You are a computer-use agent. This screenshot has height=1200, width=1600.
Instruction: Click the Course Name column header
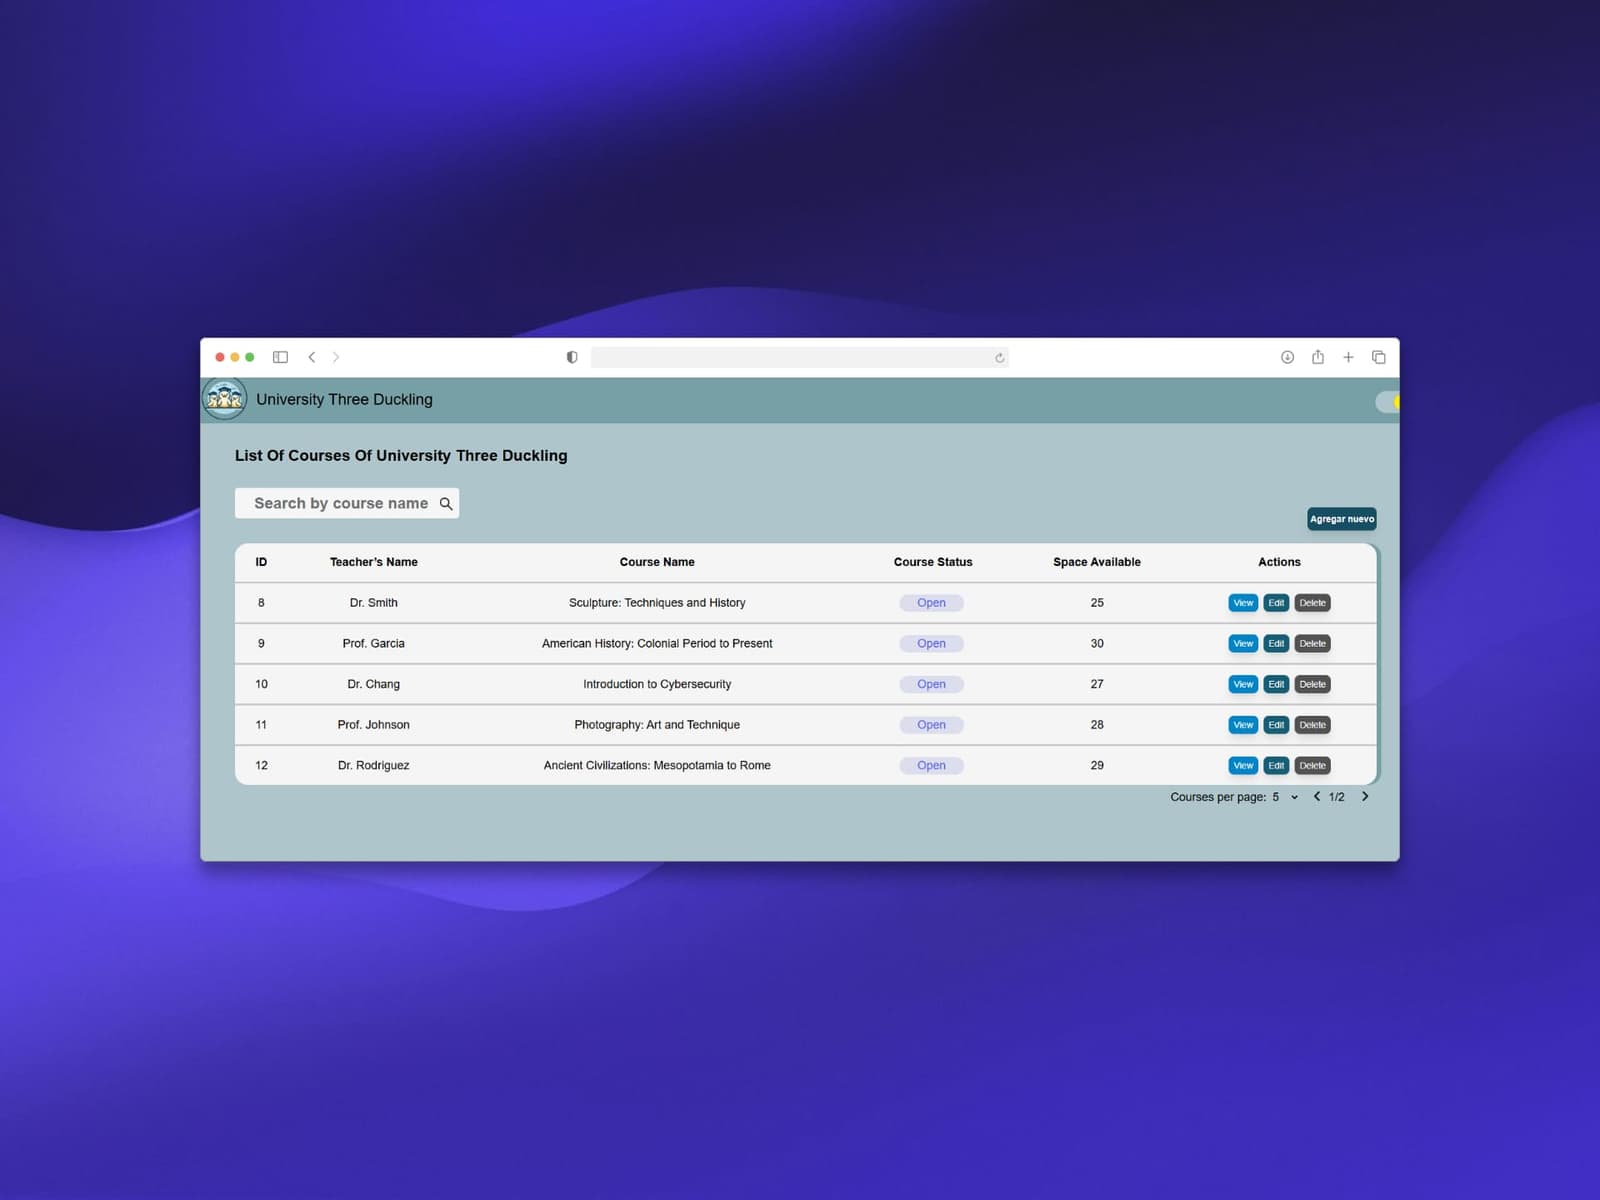pyautogui.click(x=657, y=562)
